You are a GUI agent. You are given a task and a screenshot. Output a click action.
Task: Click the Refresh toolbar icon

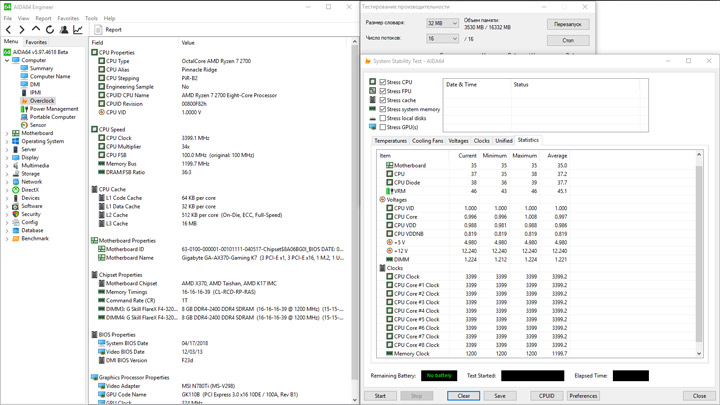50,30
